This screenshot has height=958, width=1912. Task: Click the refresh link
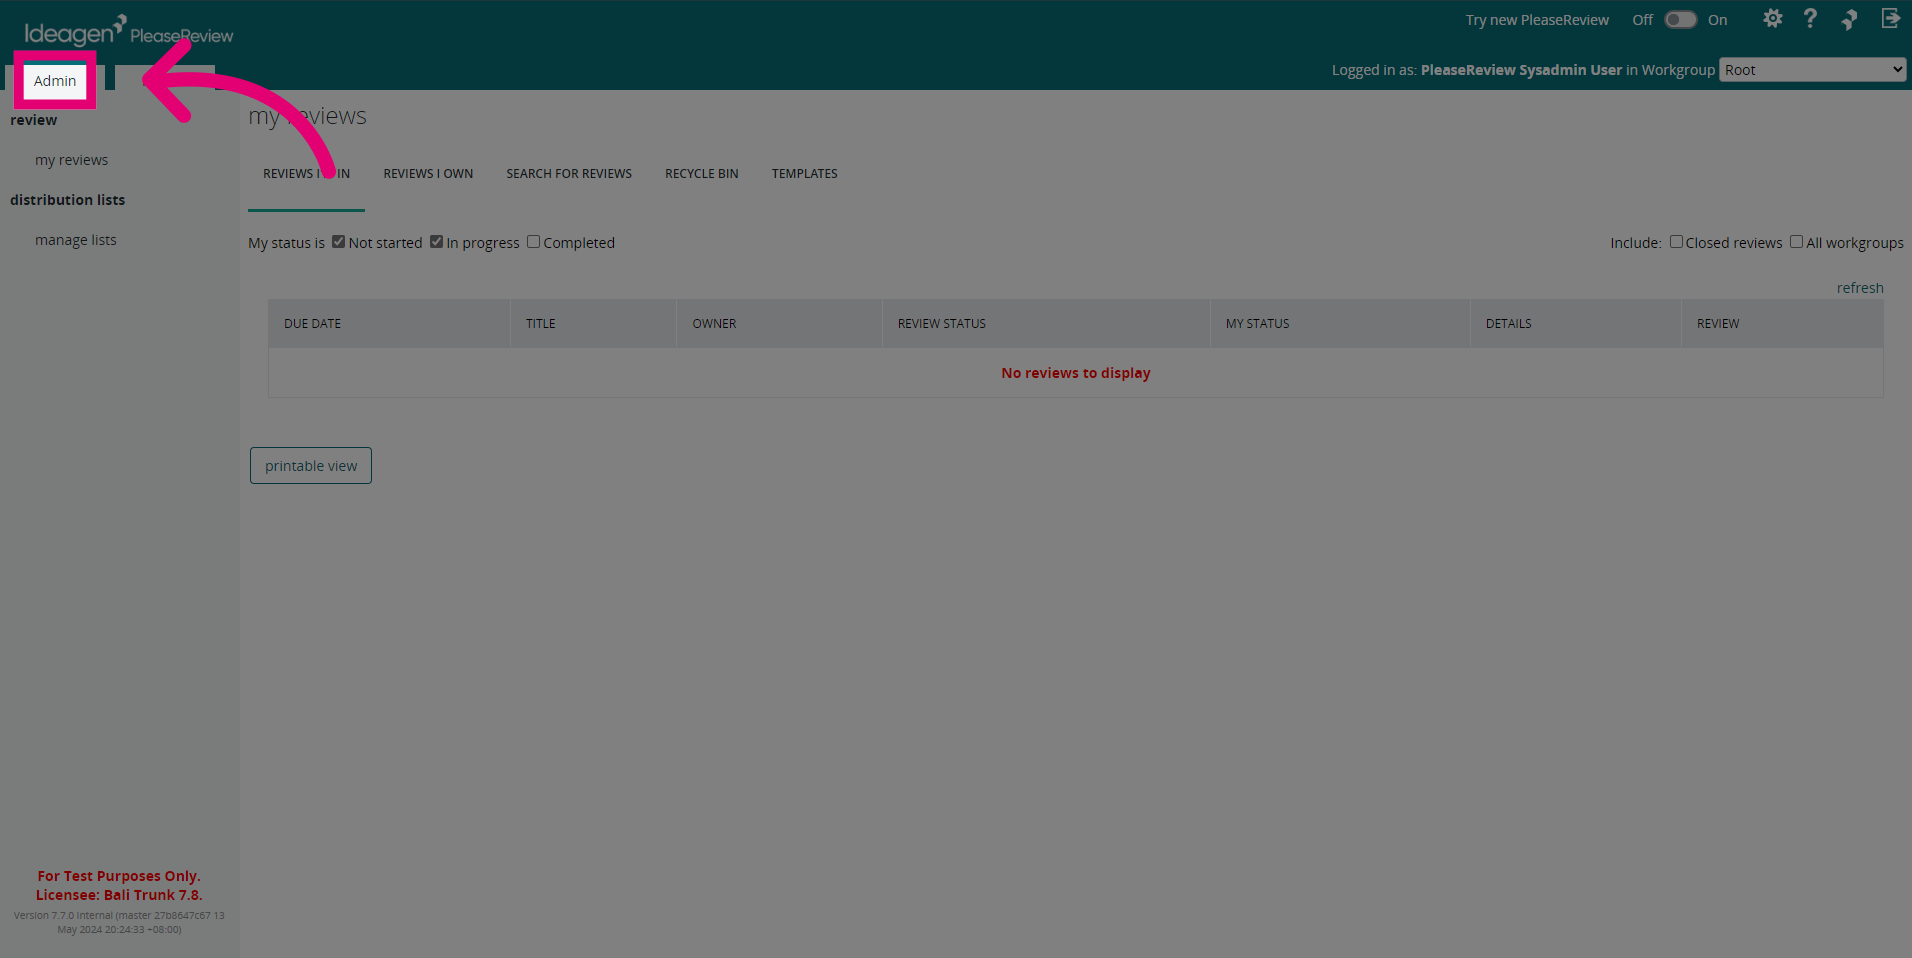pyautogui.click(x=1860, y=288)
